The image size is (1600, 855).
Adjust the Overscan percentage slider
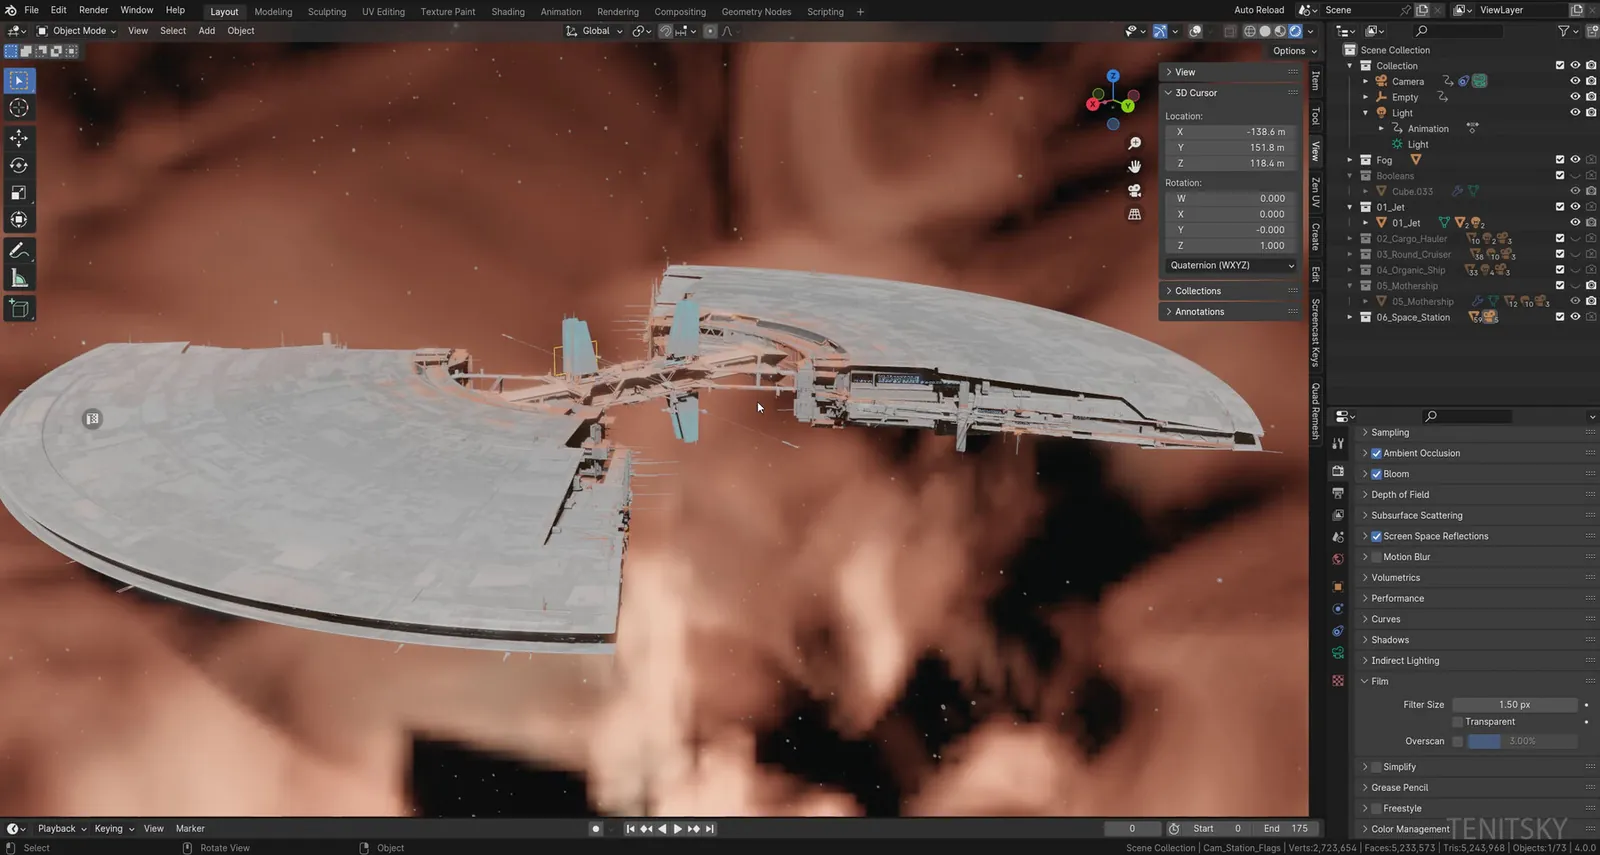point(1522,741)
